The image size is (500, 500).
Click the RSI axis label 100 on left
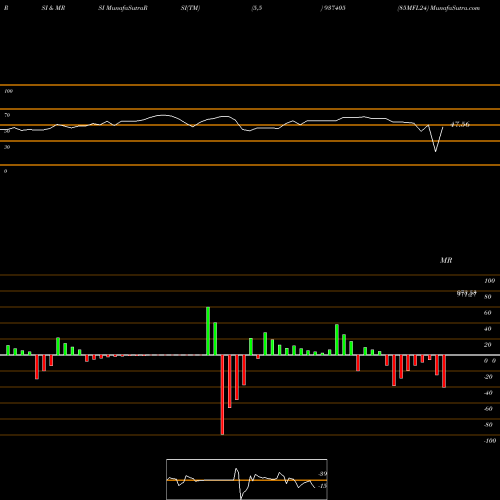coord(8,91)
